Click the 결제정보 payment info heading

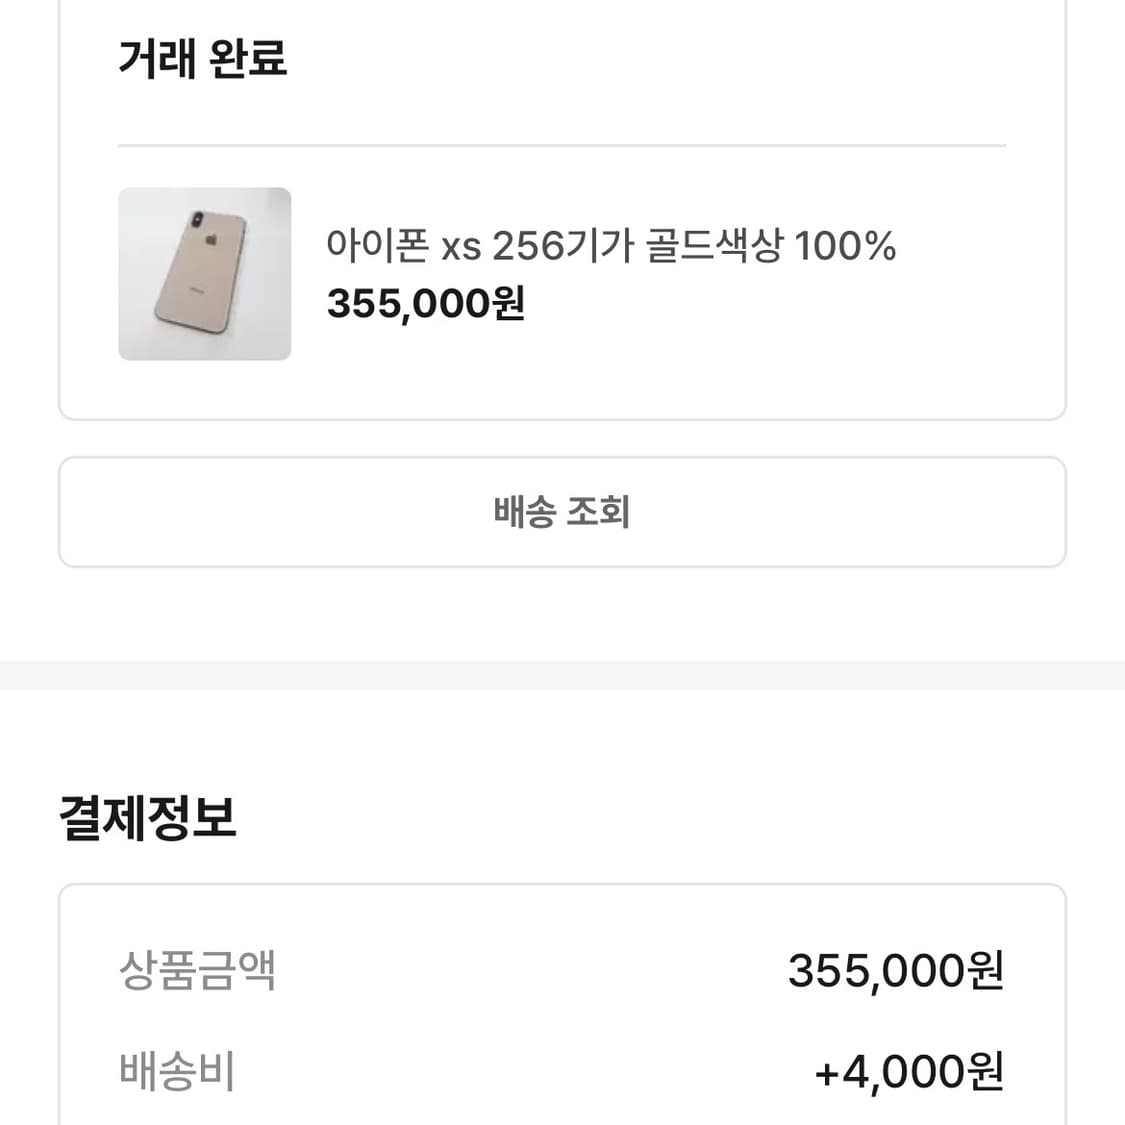click(x=148, y=818)
